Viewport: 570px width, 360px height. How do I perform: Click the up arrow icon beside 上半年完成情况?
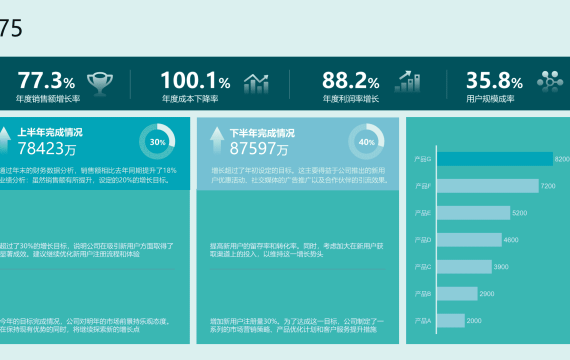4,140
